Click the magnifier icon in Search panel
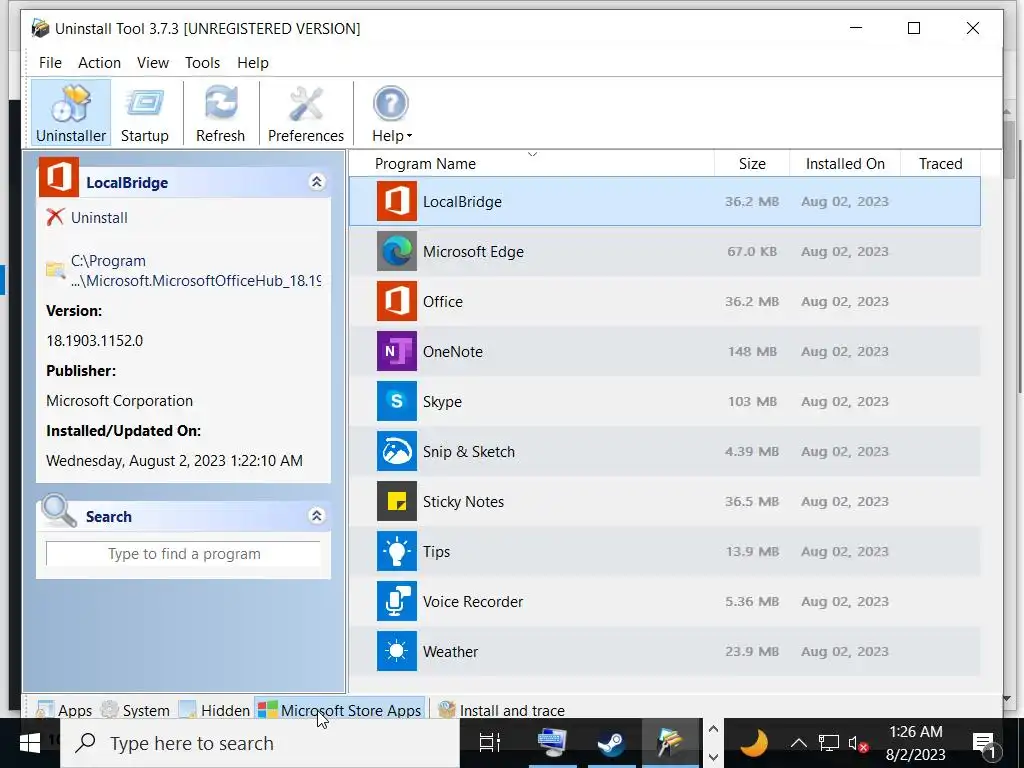Image resolution: width=1024 pixels, height=768 pixels. tap(59, 510)
